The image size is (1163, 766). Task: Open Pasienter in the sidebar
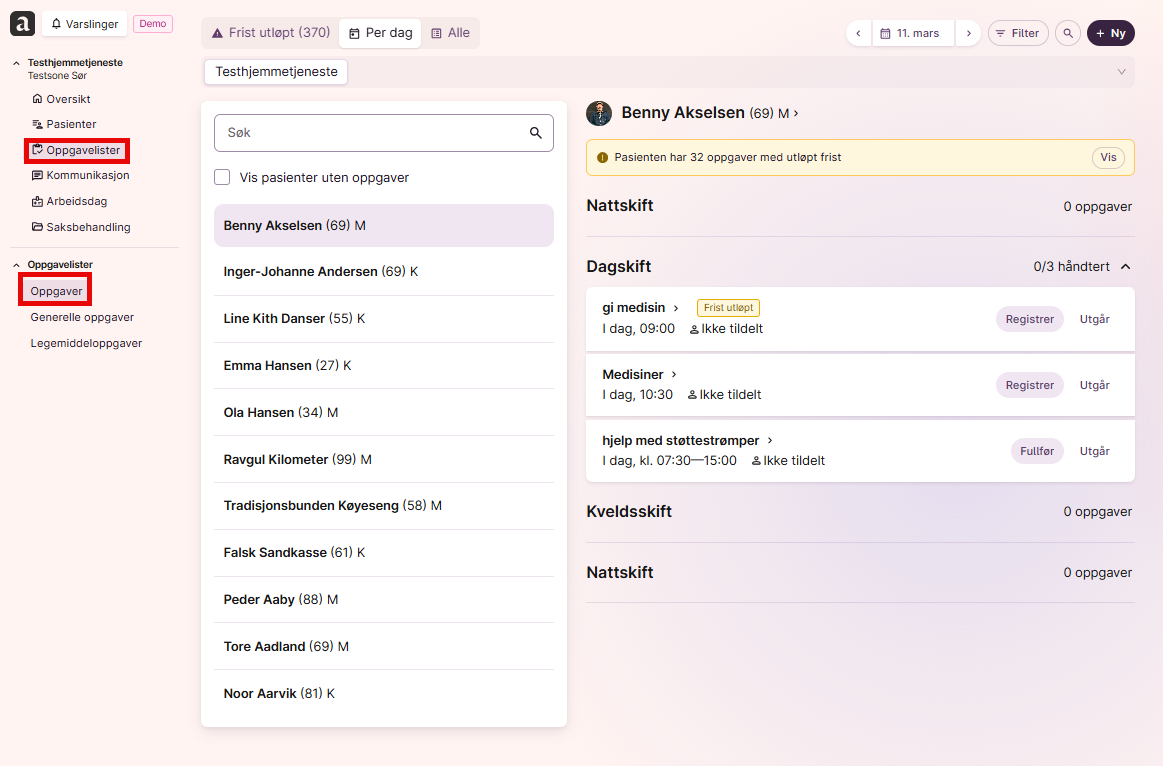65,124
